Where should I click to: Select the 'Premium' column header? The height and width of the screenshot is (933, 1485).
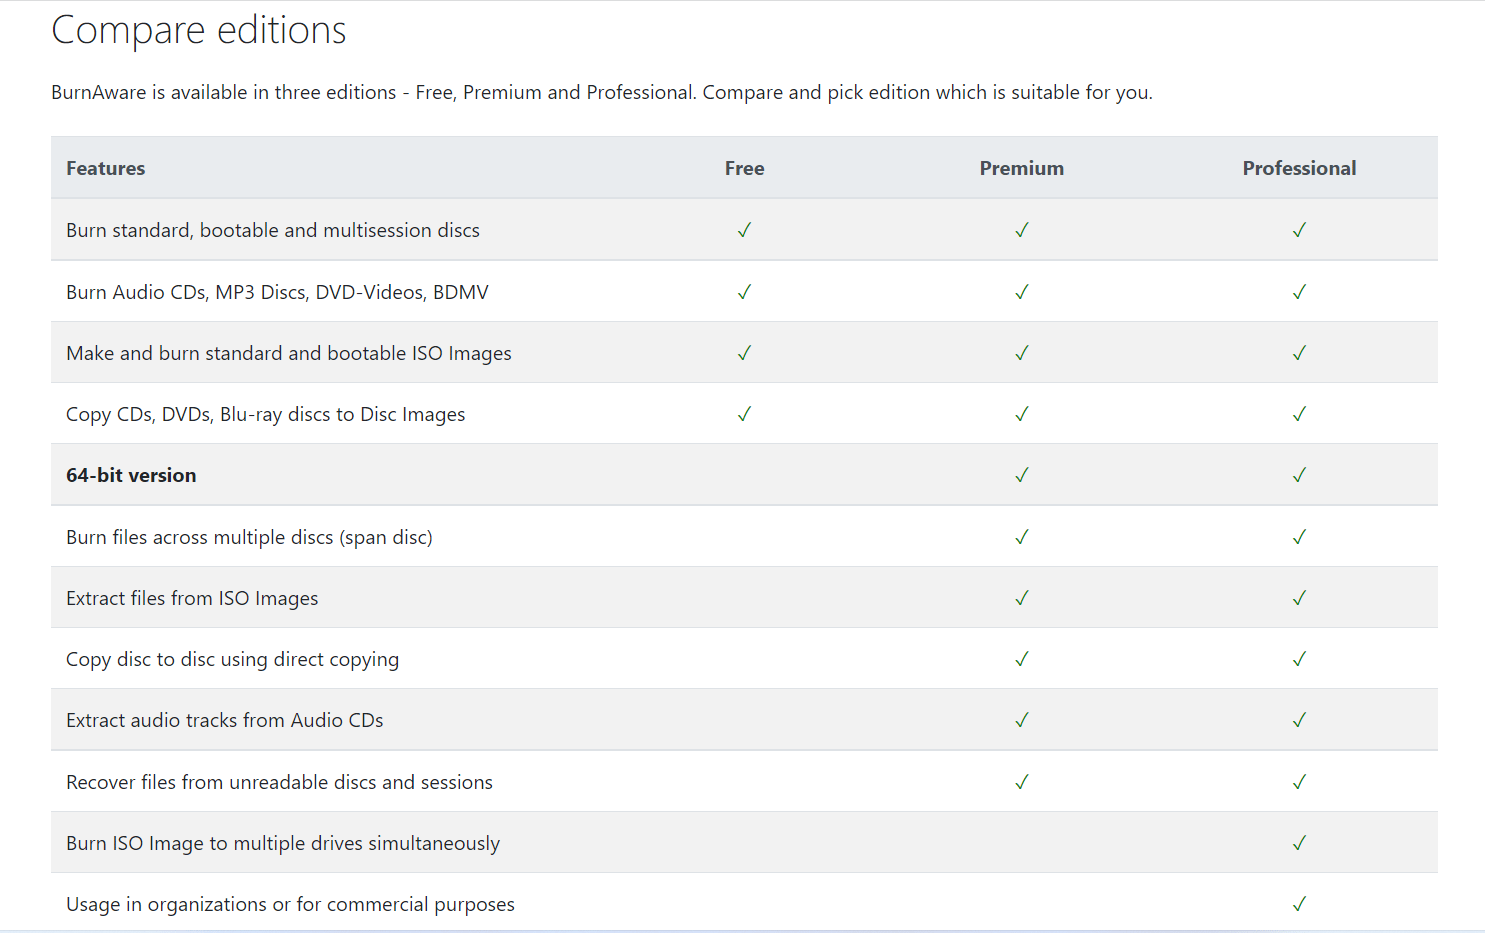click(x=1022, y=168)
